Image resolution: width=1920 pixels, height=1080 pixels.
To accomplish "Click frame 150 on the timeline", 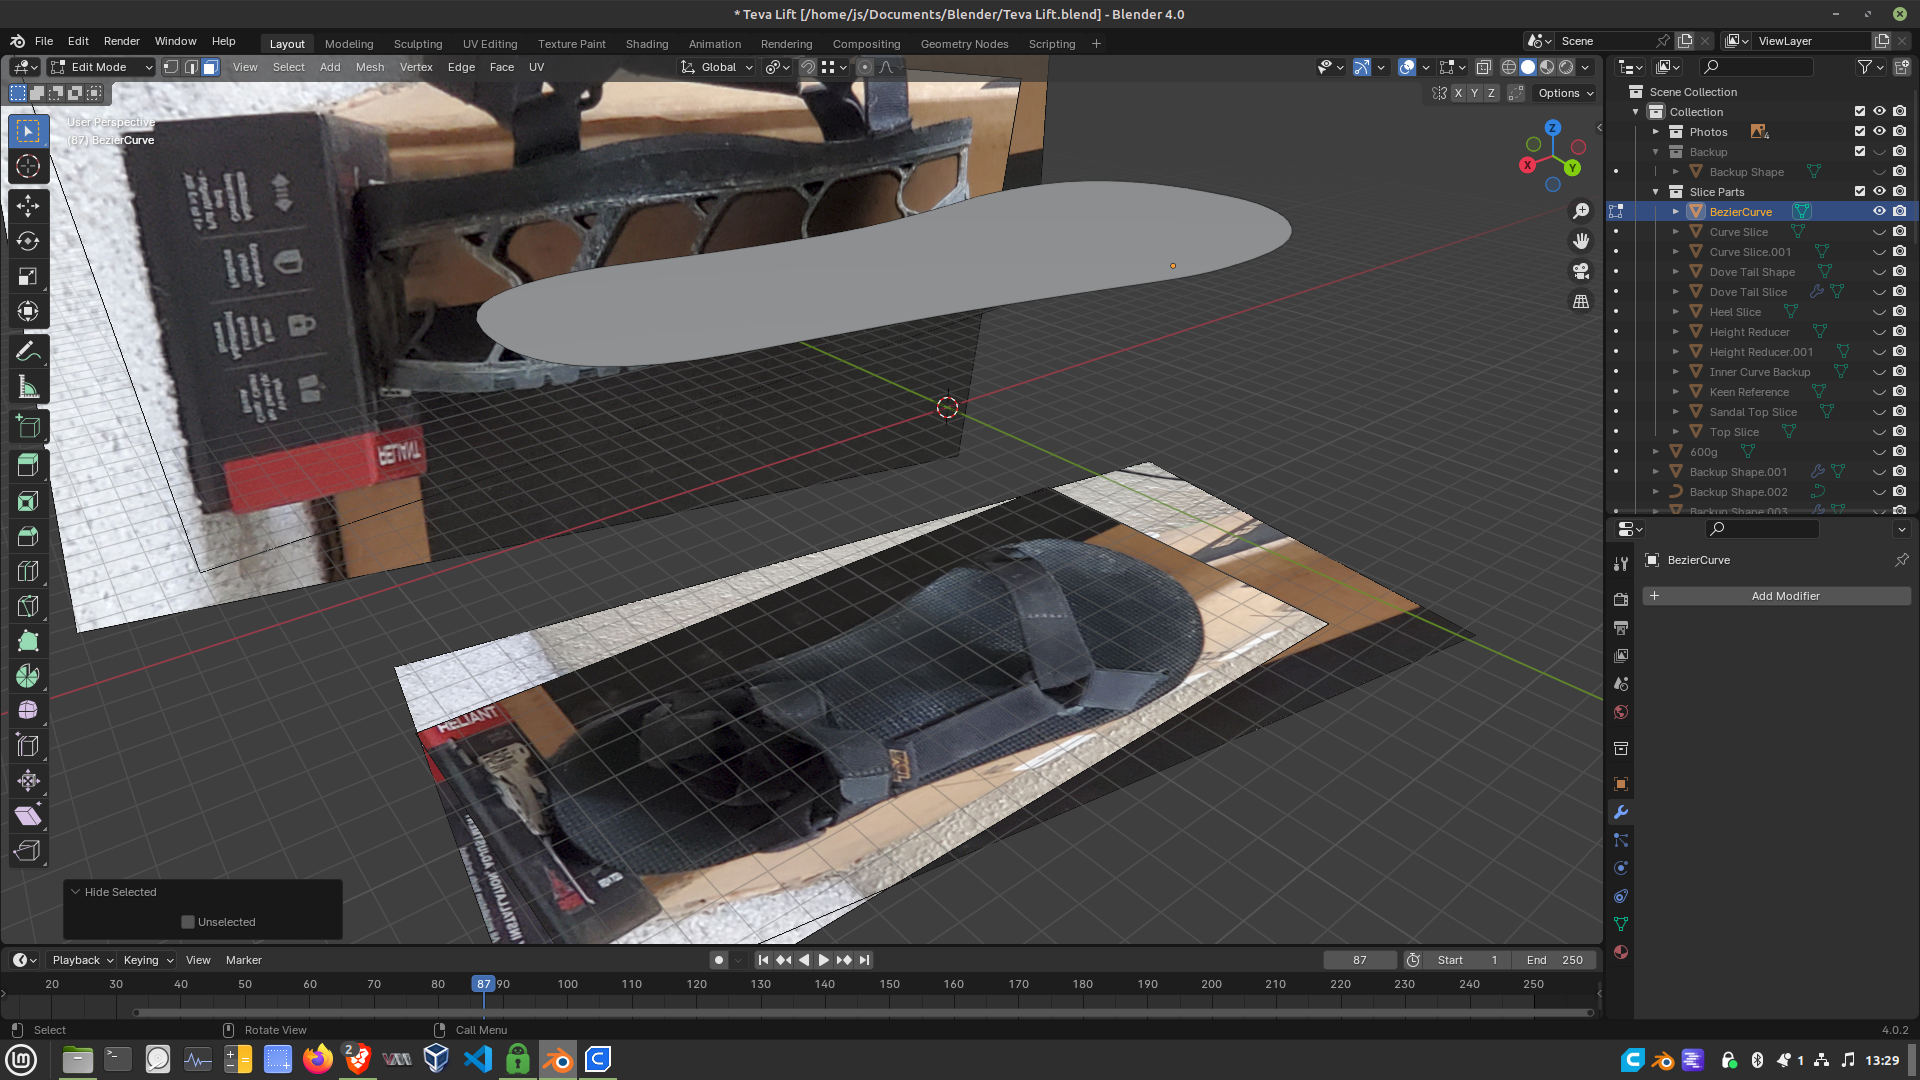I will [889, 985].
